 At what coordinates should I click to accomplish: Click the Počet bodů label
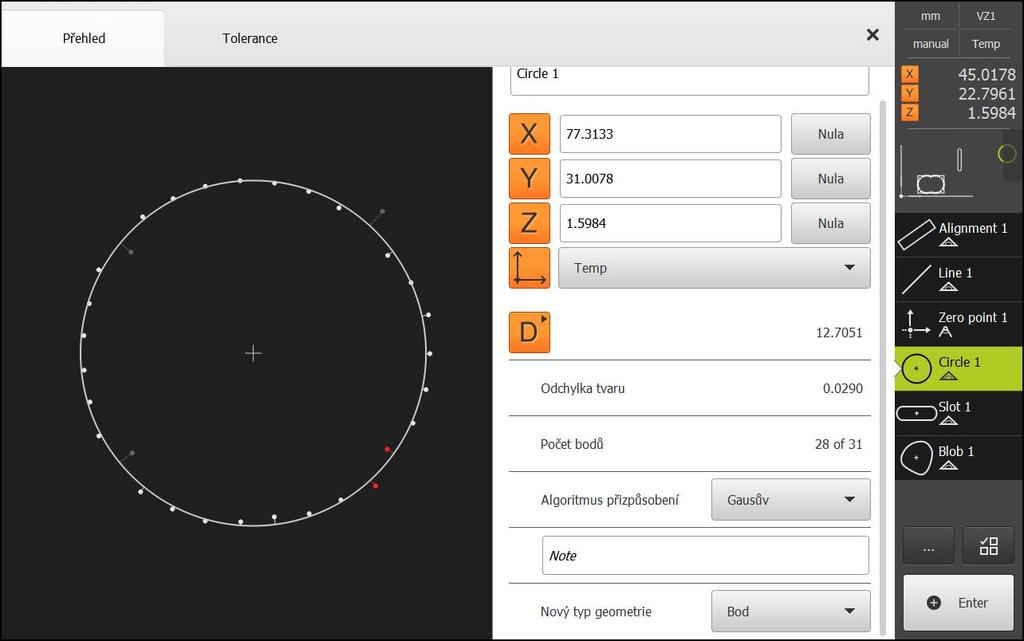click(x=571, y=444)
